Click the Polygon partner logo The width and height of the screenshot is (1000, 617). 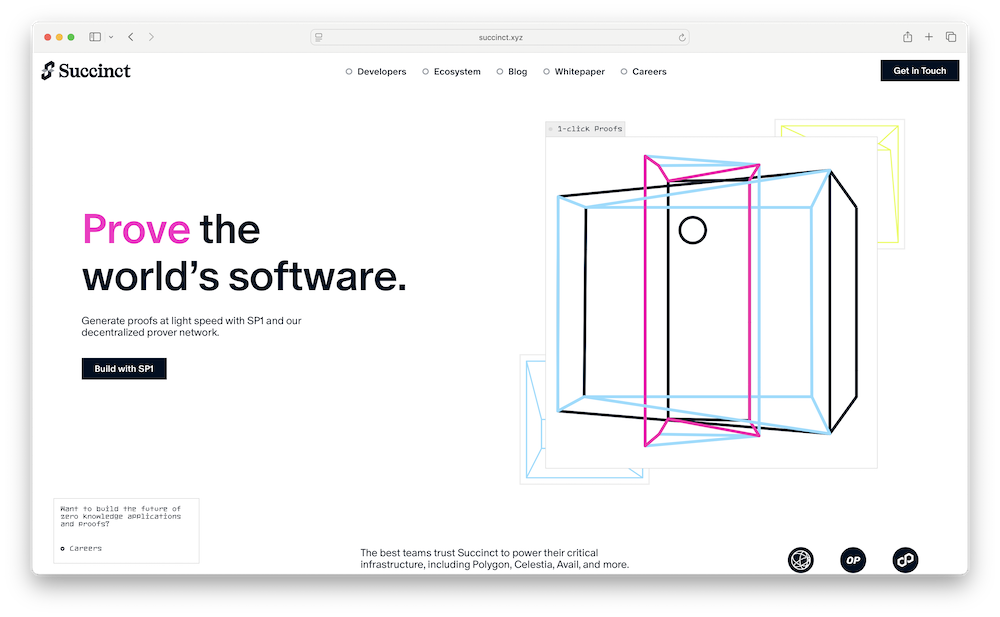[905, 560]
